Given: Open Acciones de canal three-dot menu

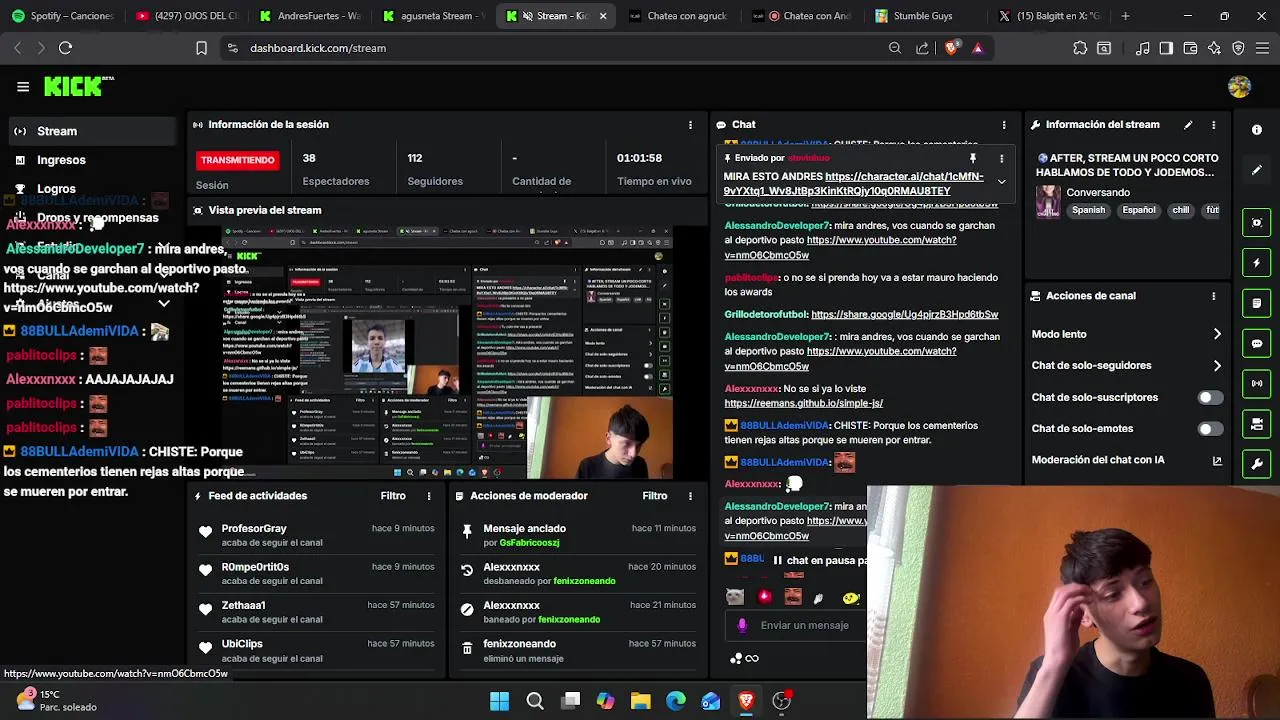Looking at the screenshot, I should [1214, 296].
